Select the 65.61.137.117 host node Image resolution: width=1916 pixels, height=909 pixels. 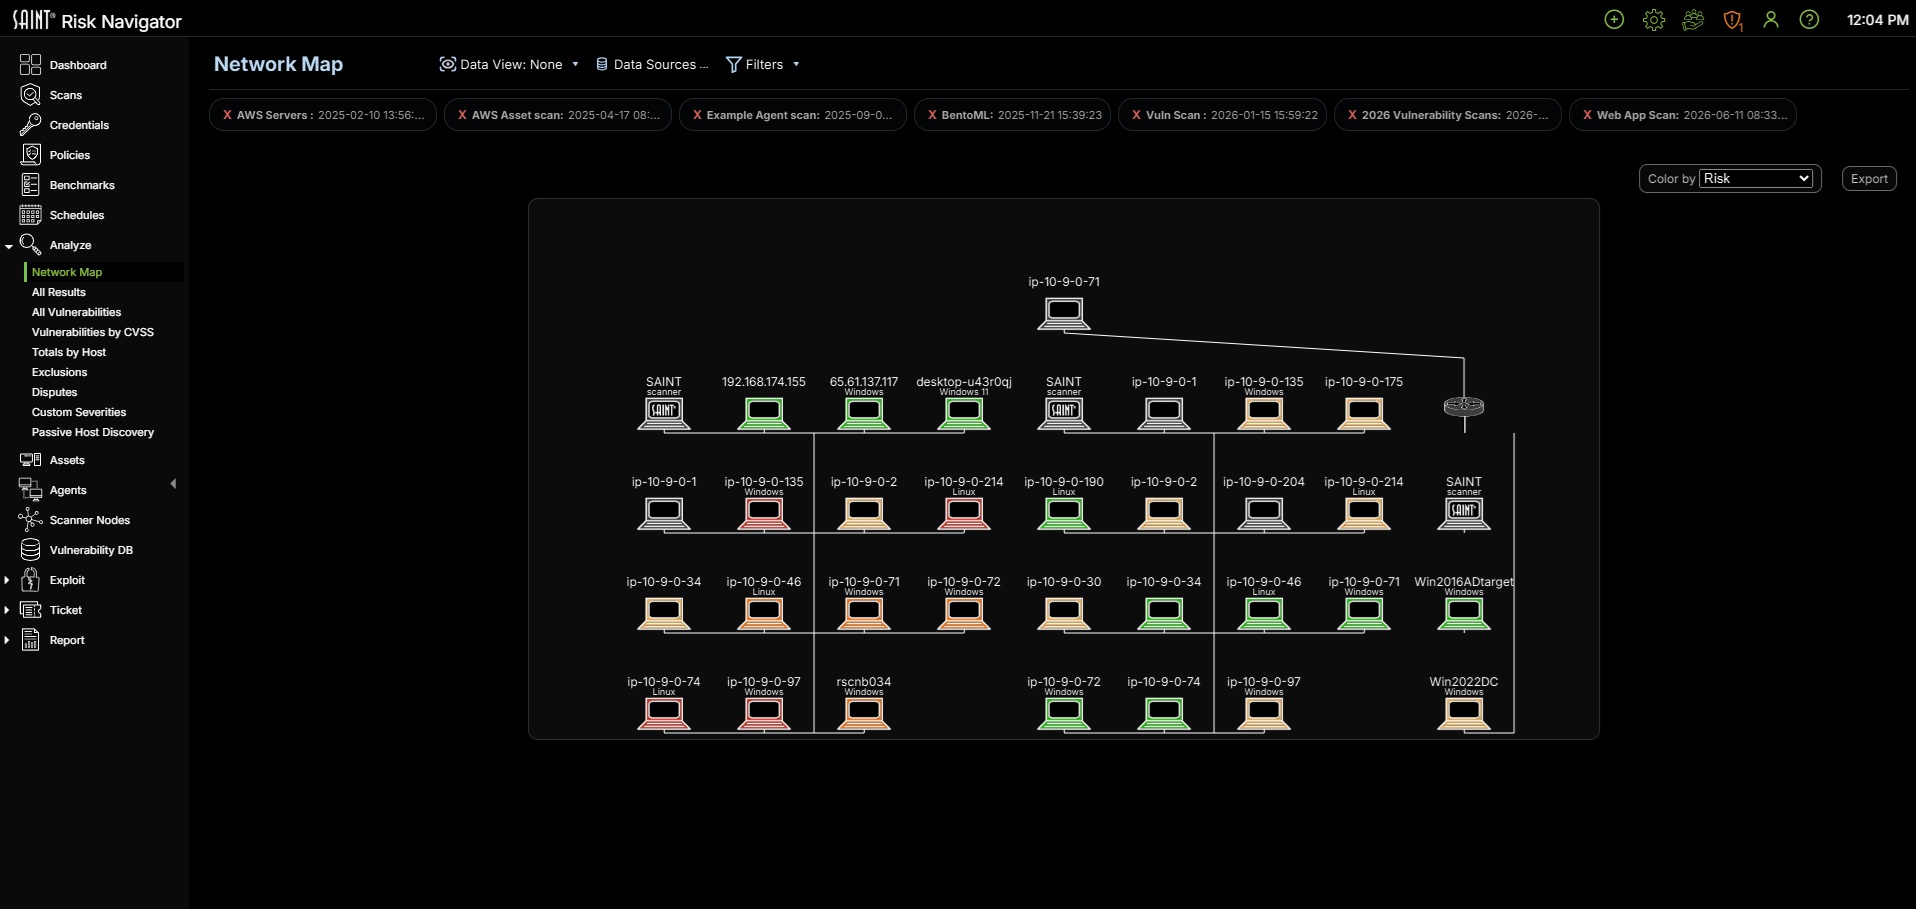[864, 413]
